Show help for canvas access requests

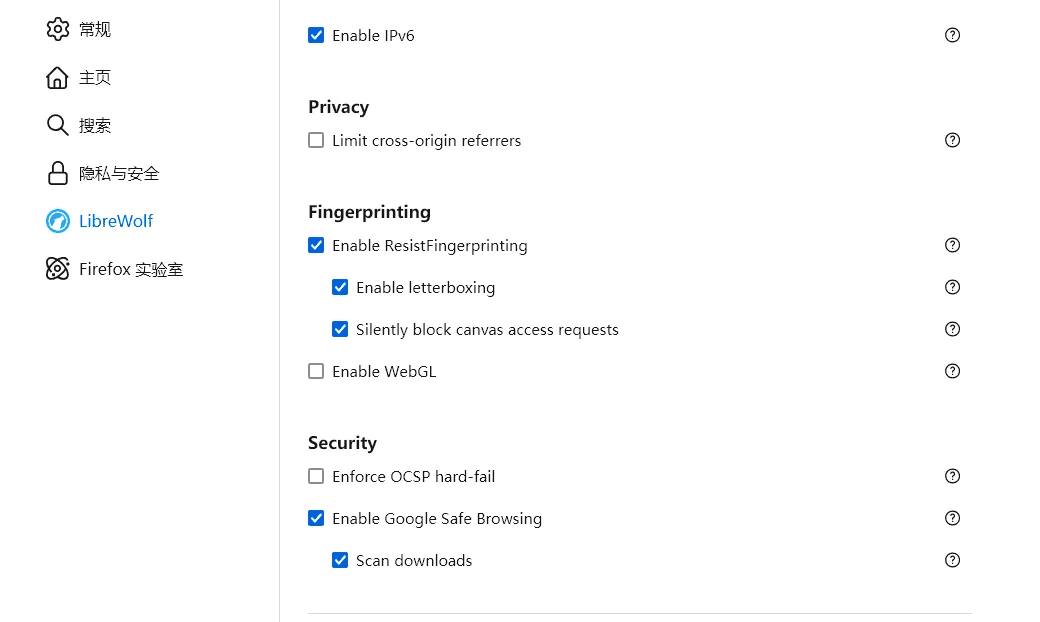tap(952, 330)
